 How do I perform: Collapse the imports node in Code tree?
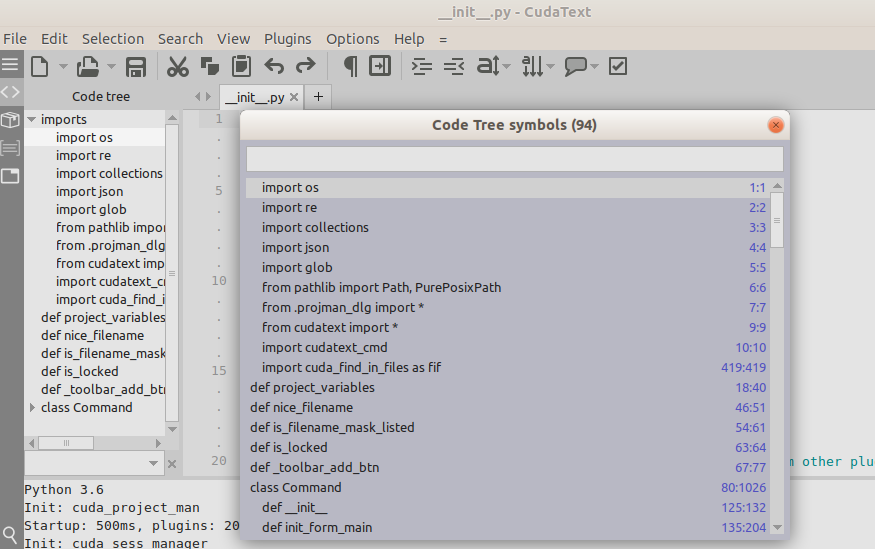(x=32, y=120)
